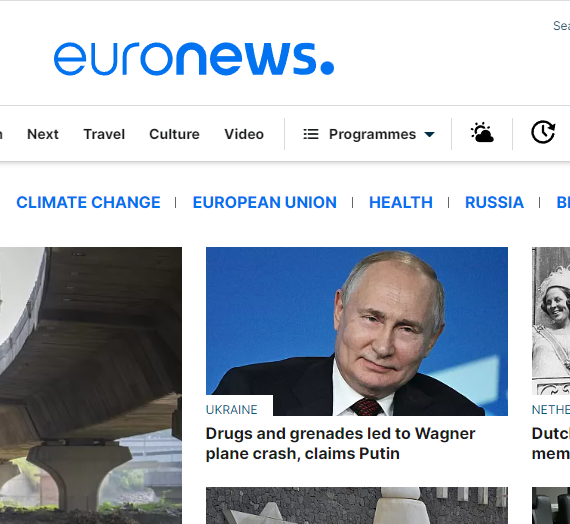Open the HEALTH topic link

pos(401,203)
